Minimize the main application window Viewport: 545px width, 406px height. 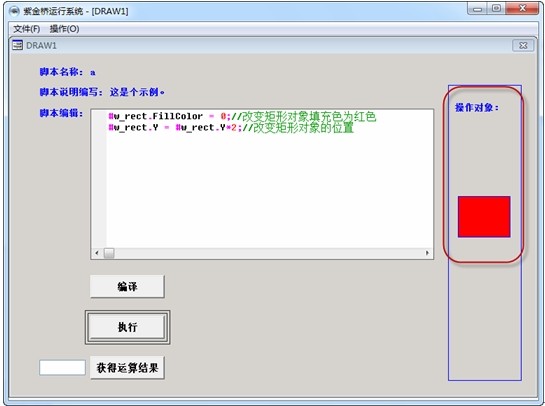coord(478,8)
